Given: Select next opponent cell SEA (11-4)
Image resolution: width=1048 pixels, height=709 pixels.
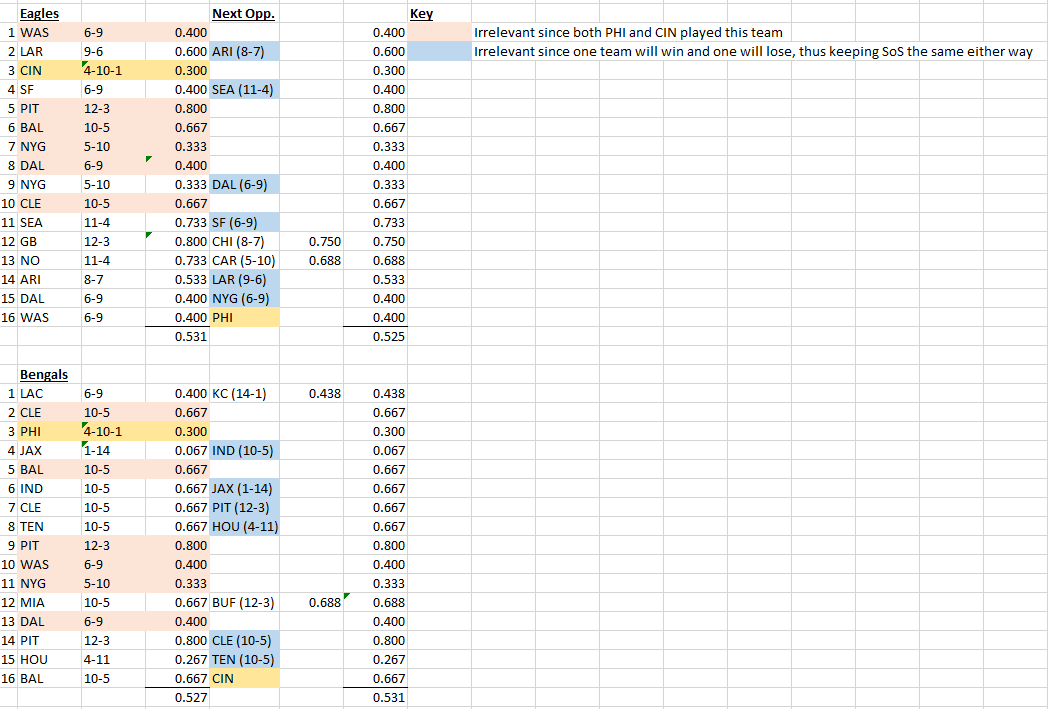Looking at the screenshot, I should tap(244, 90).
